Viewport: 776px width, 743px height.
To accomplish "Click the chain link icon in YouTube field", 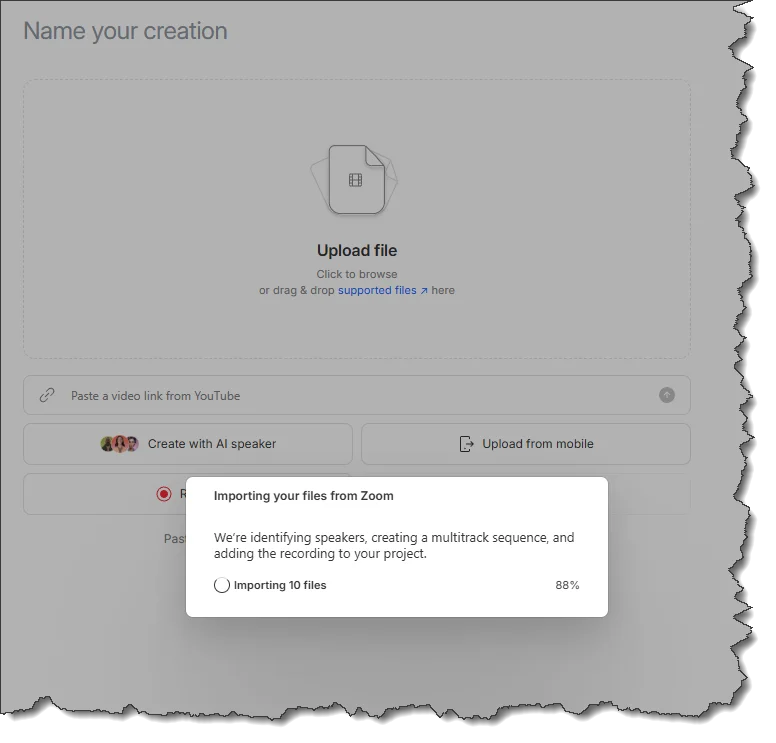I will tap(47, 395).
